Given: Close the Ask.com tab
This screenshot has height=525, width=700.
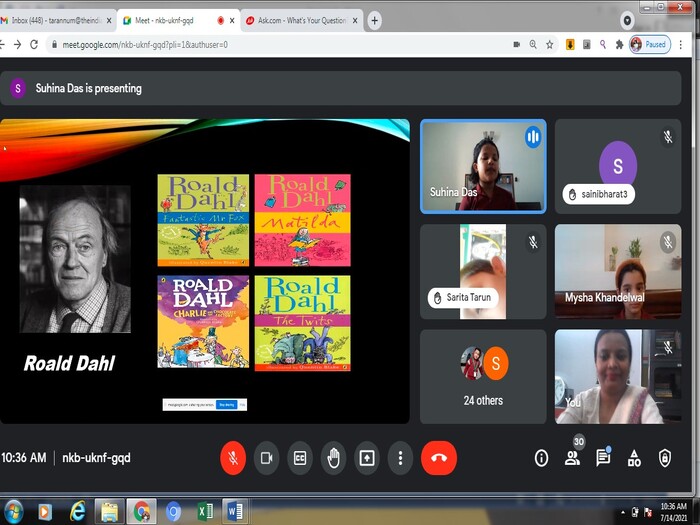Looking at the screenshot, I should [x=355, y=21].
